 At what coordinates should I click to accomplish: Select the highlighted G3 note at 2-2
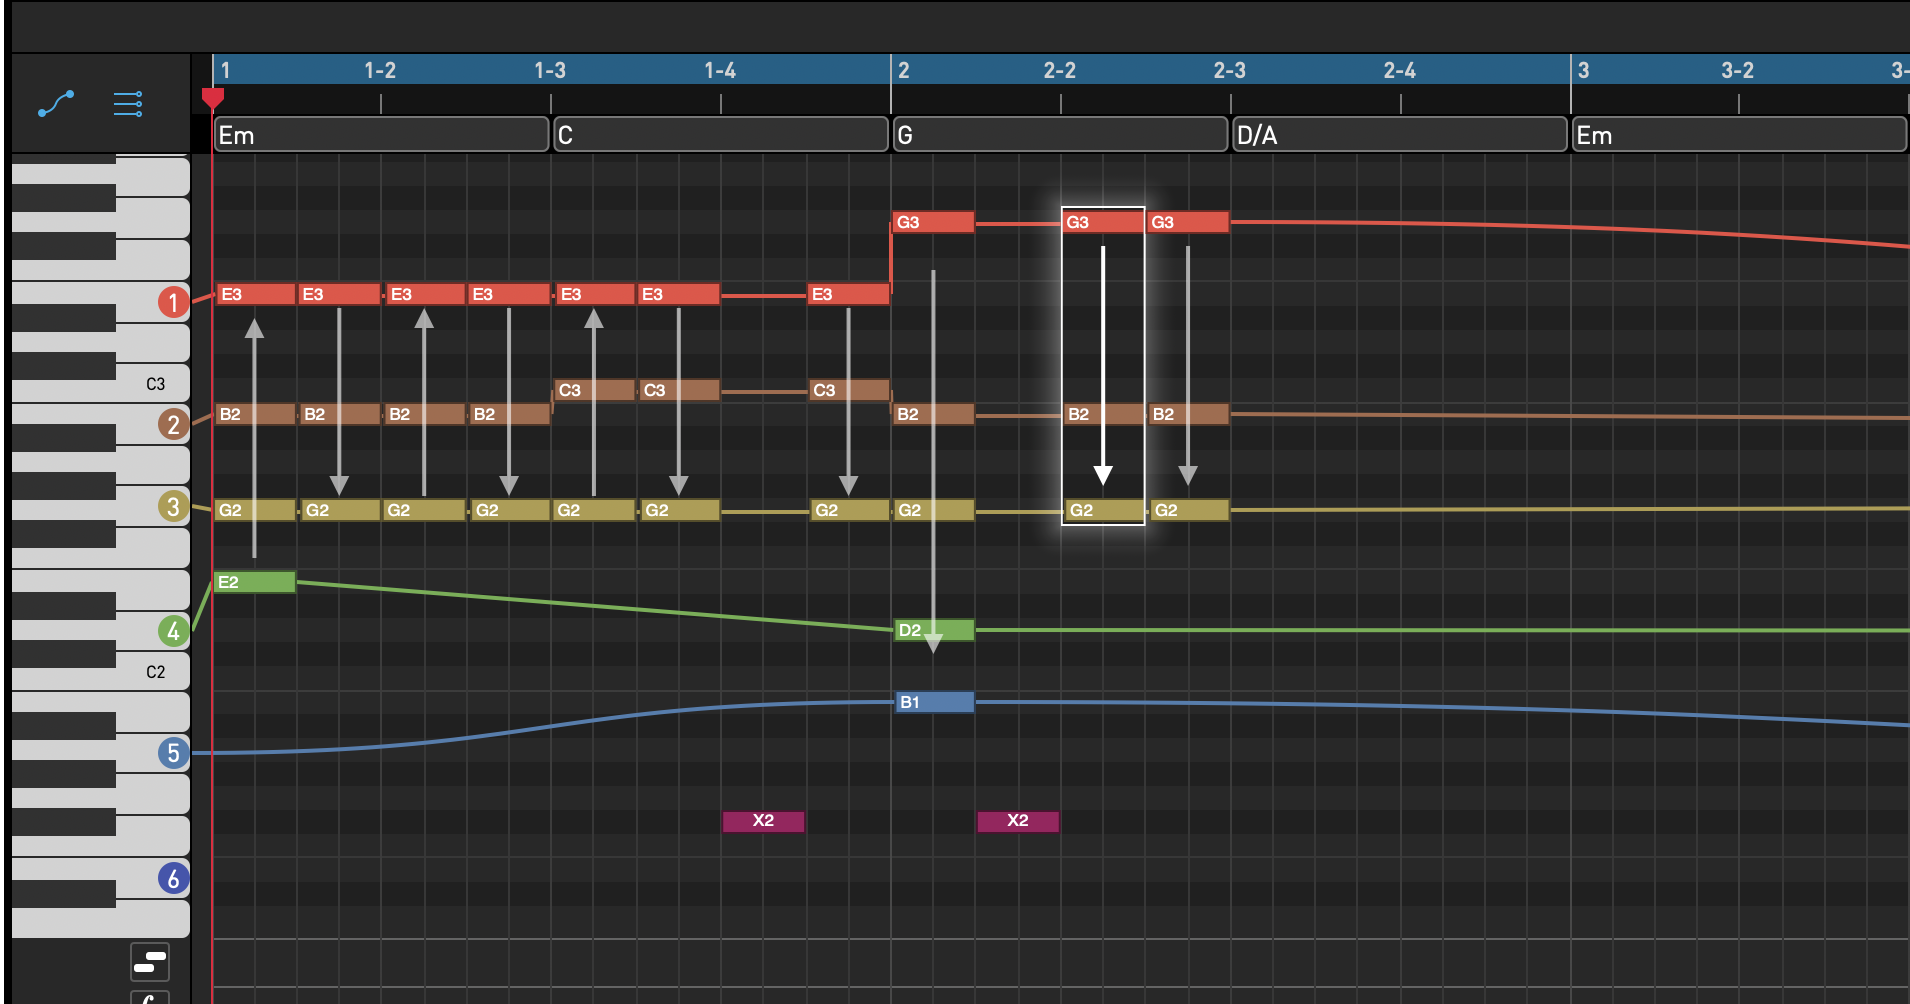pyautogui.click(x=1103, y=222)
